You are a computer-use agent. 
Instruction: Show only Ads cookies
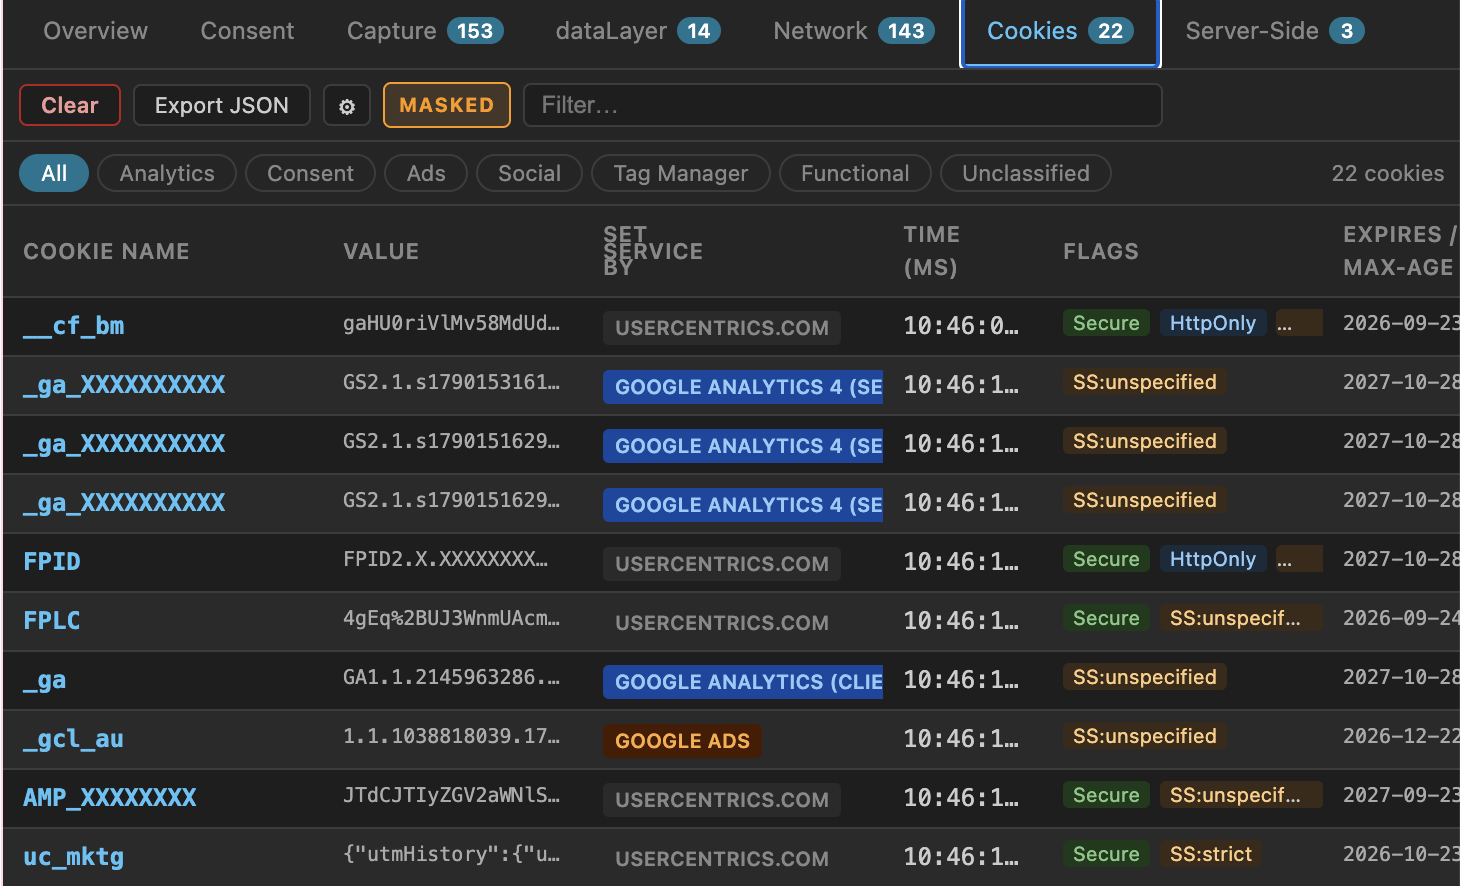(x=426, y=173)
